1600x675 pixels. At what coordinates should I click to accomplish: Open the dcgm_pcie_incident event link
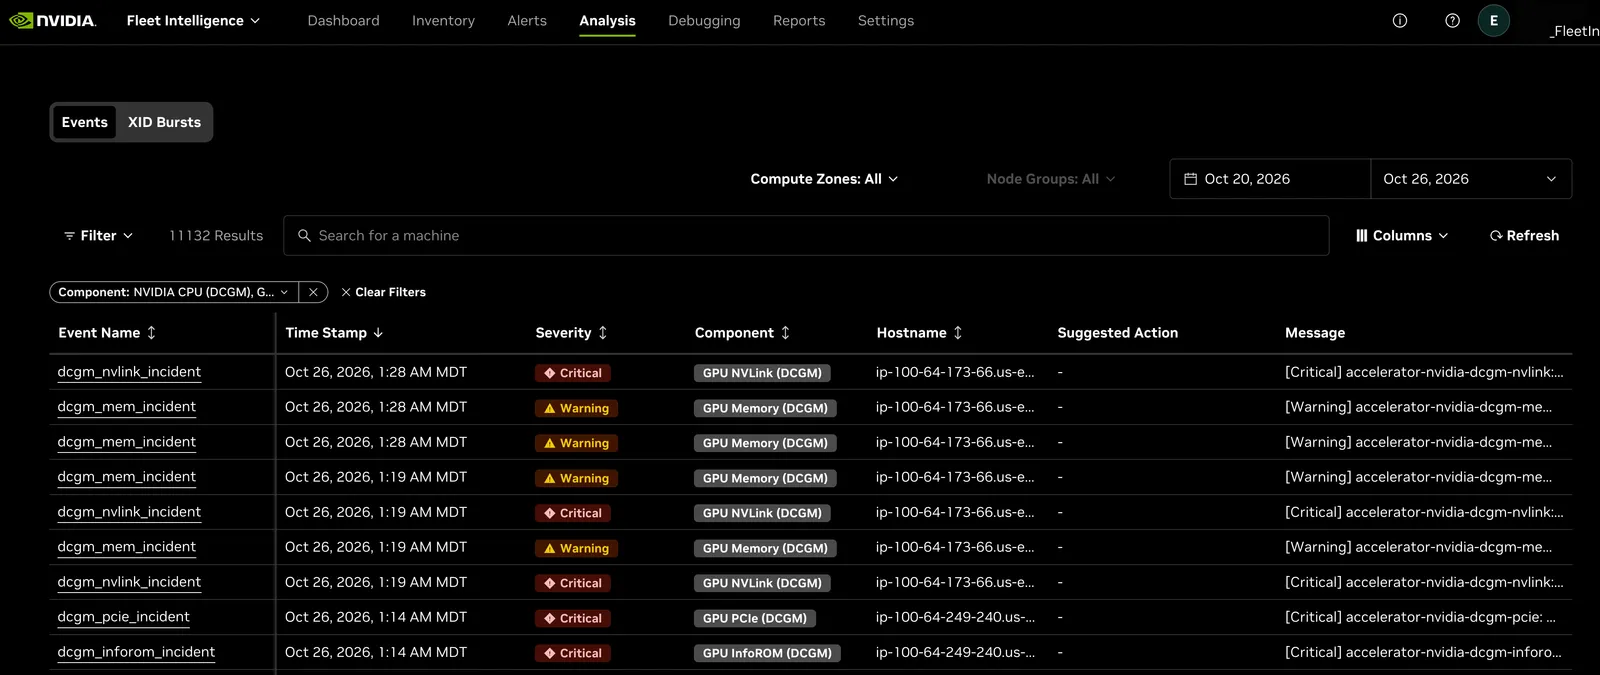point(123,617)
